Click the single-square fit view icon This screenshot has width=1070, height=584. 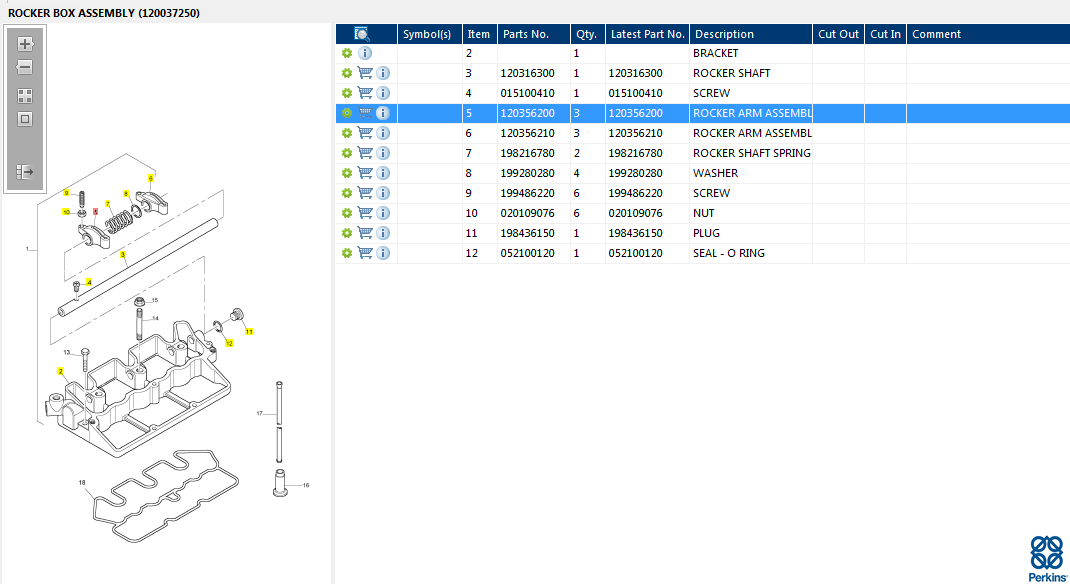[25, 119]
